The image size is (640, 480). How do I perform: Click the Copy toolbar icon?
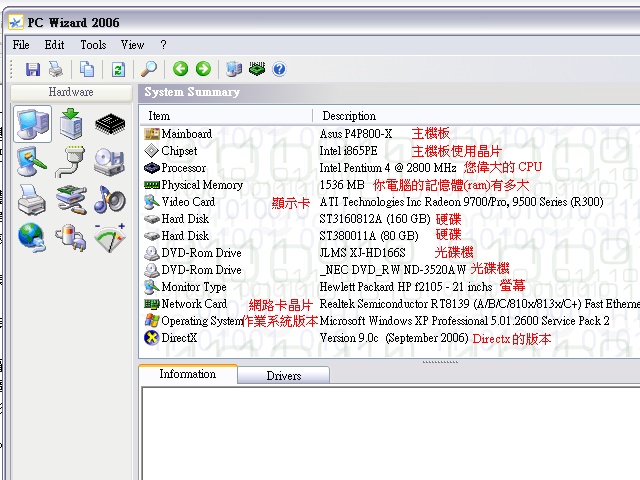click(x=87, y=69)
